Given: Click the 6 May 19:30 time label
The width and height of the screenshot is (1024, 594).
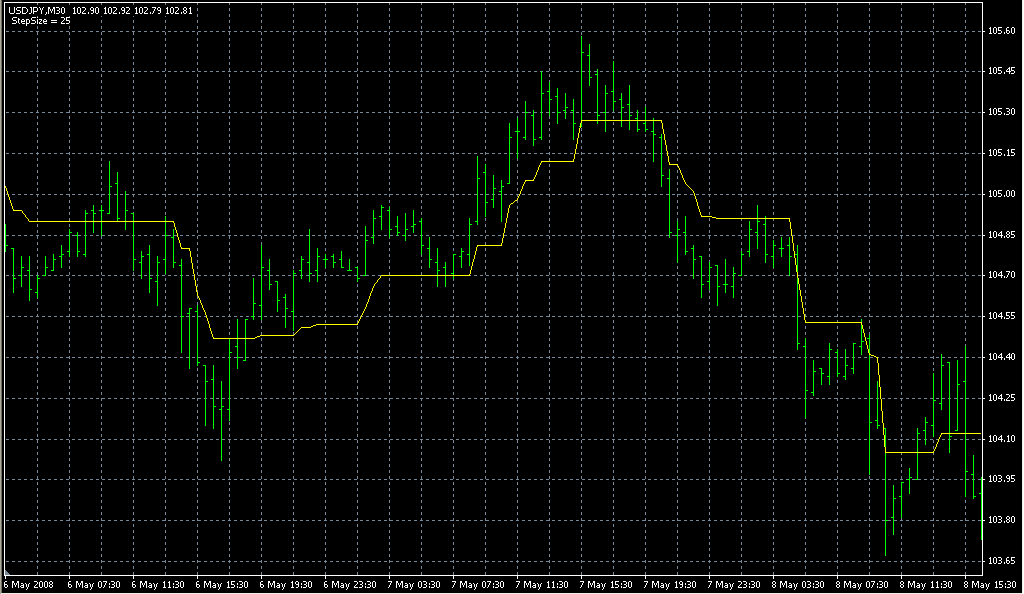Looking at the screenshot, I should (x=286, y=585).
